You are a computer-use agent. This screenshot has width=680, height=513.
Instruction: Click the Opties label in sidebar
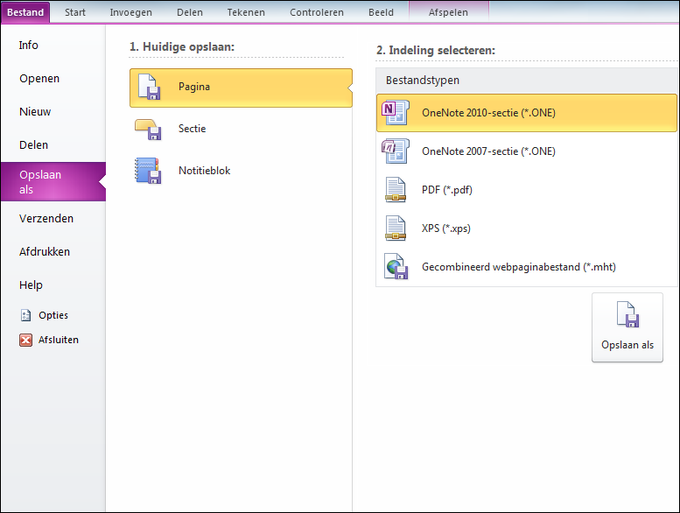click(x=53, y=315)
